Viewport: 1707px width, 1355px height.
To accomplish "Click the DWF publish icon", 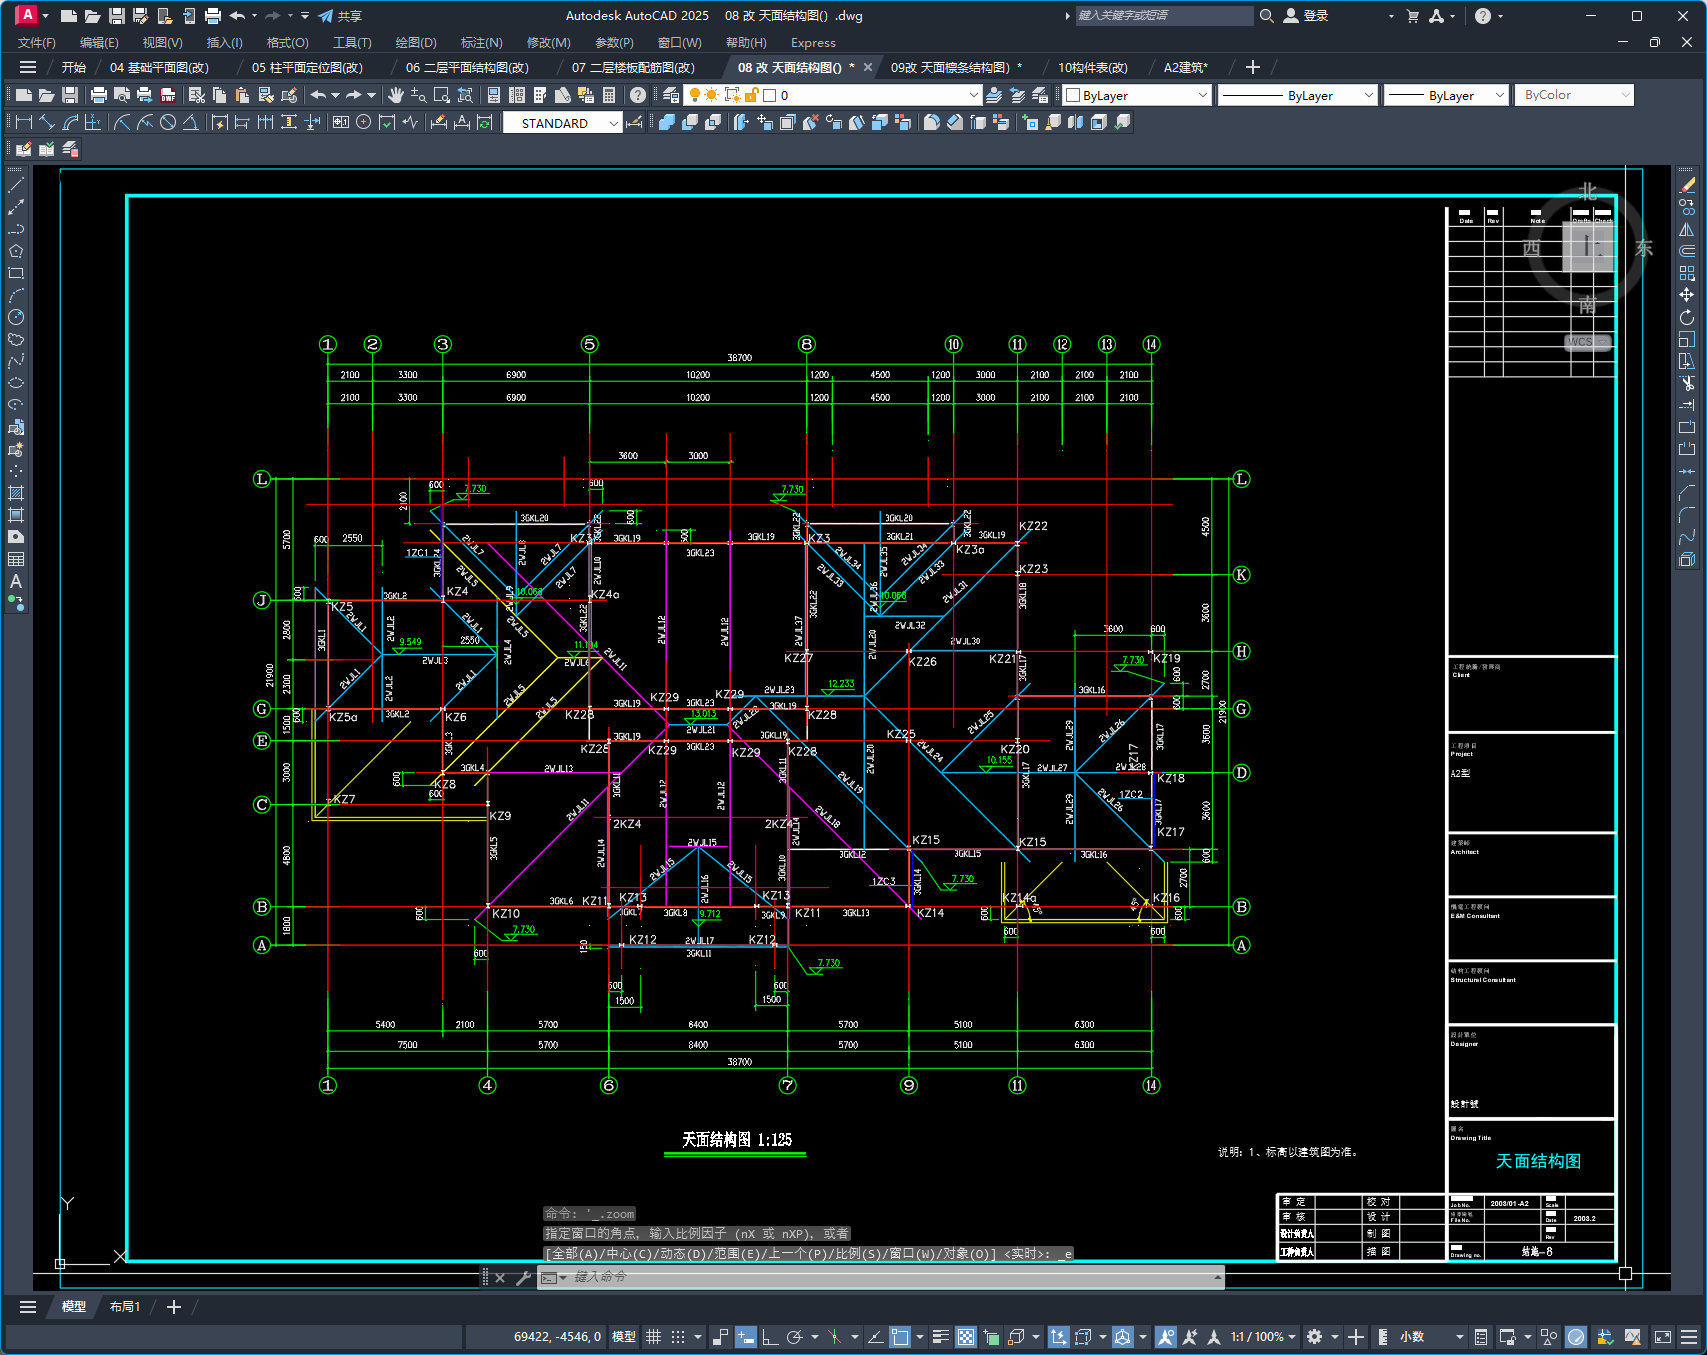I will click(168, 95).
